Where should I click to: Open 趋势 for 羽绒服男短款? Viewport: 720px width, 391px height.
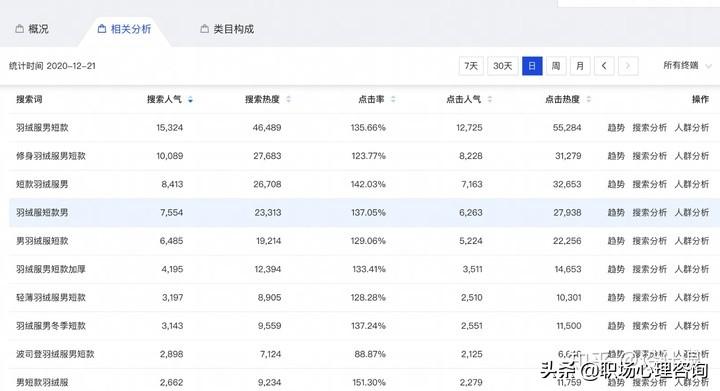[616, 128]
